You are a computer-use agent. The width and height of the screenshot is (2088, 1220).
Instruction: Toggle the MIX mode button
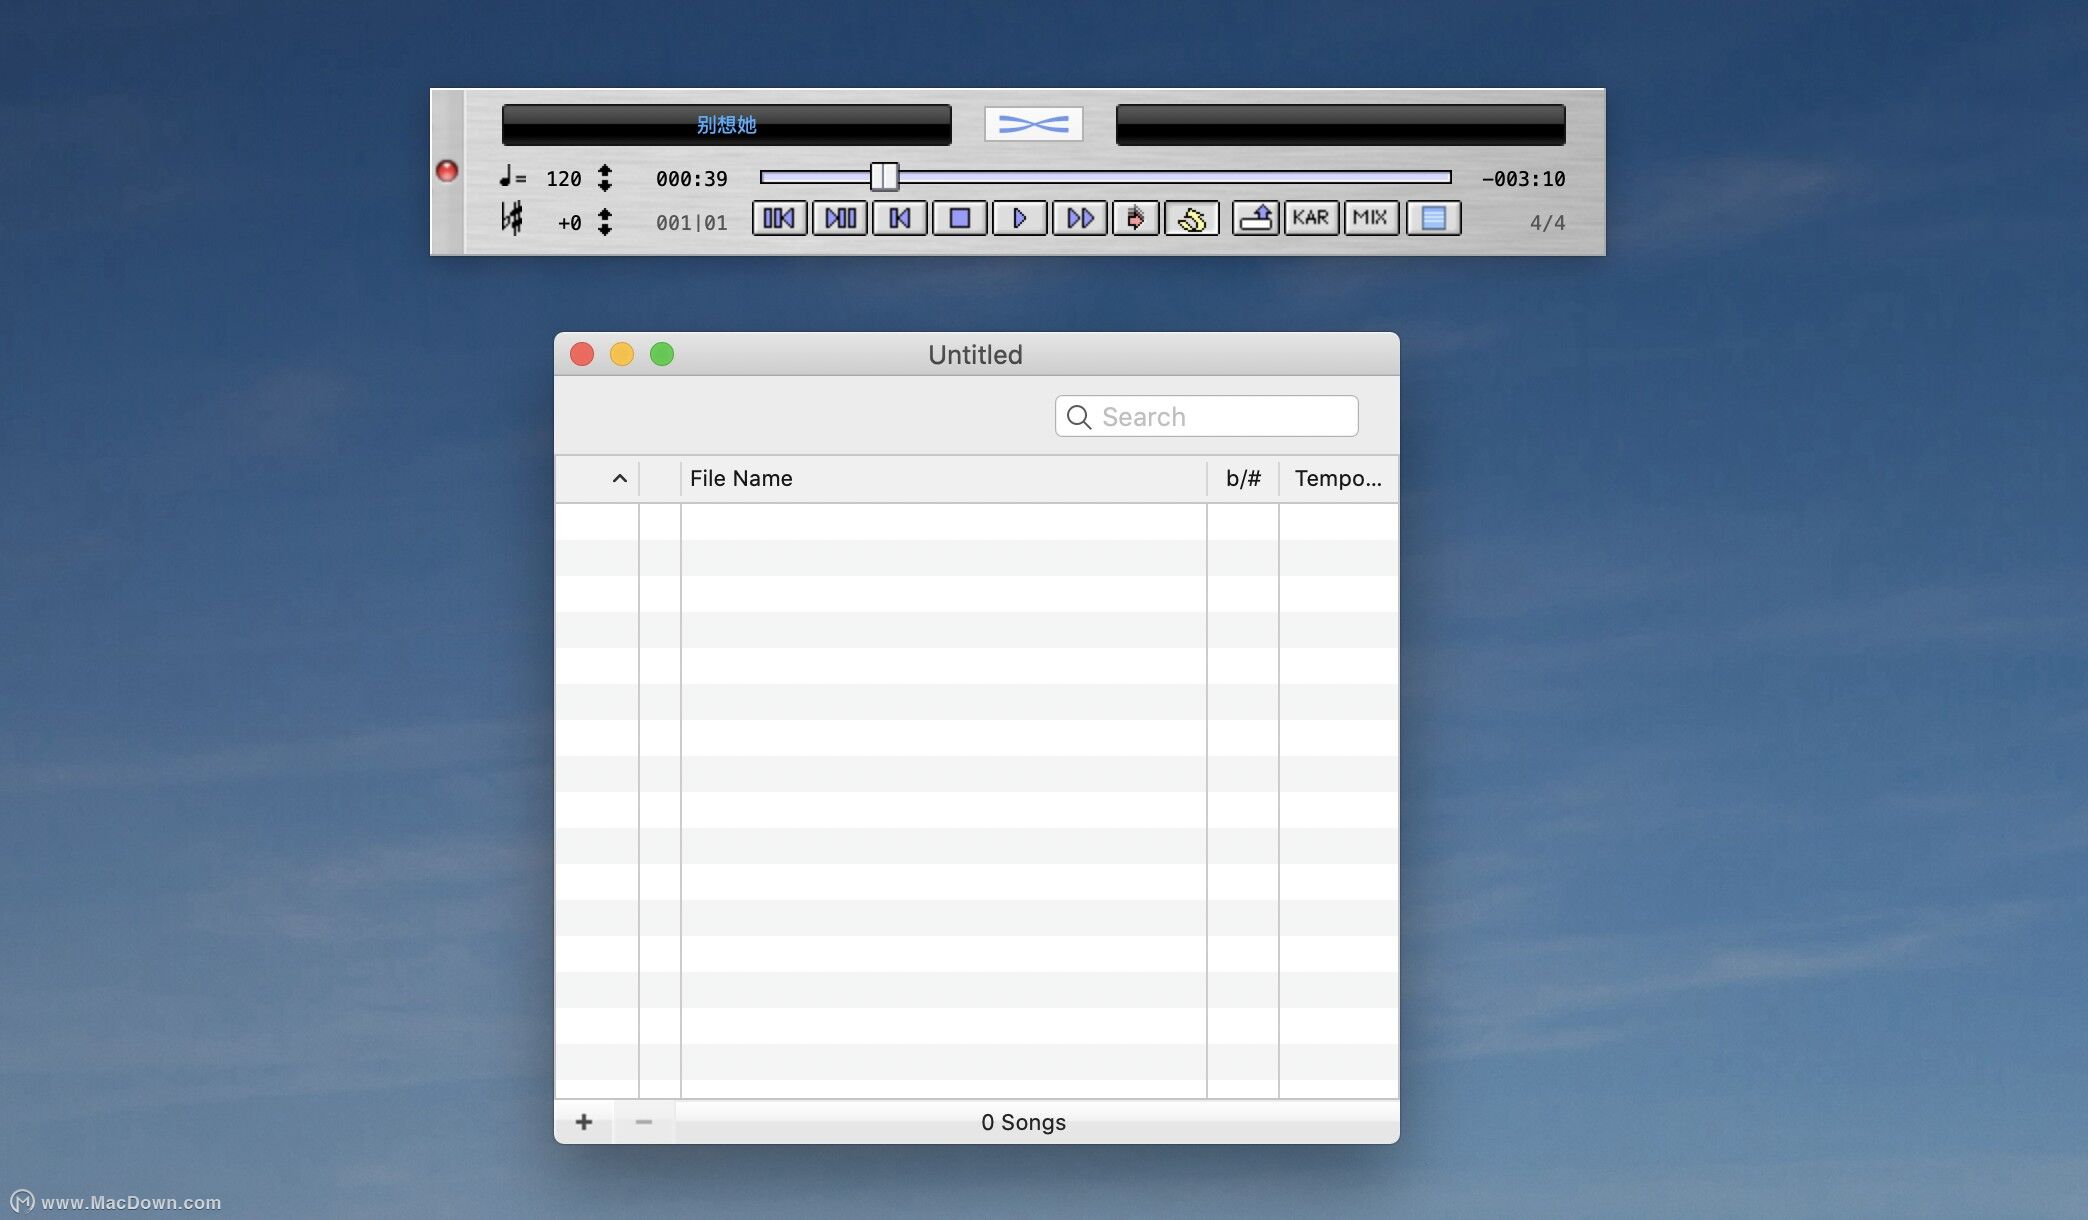(x=1370, y=218)
